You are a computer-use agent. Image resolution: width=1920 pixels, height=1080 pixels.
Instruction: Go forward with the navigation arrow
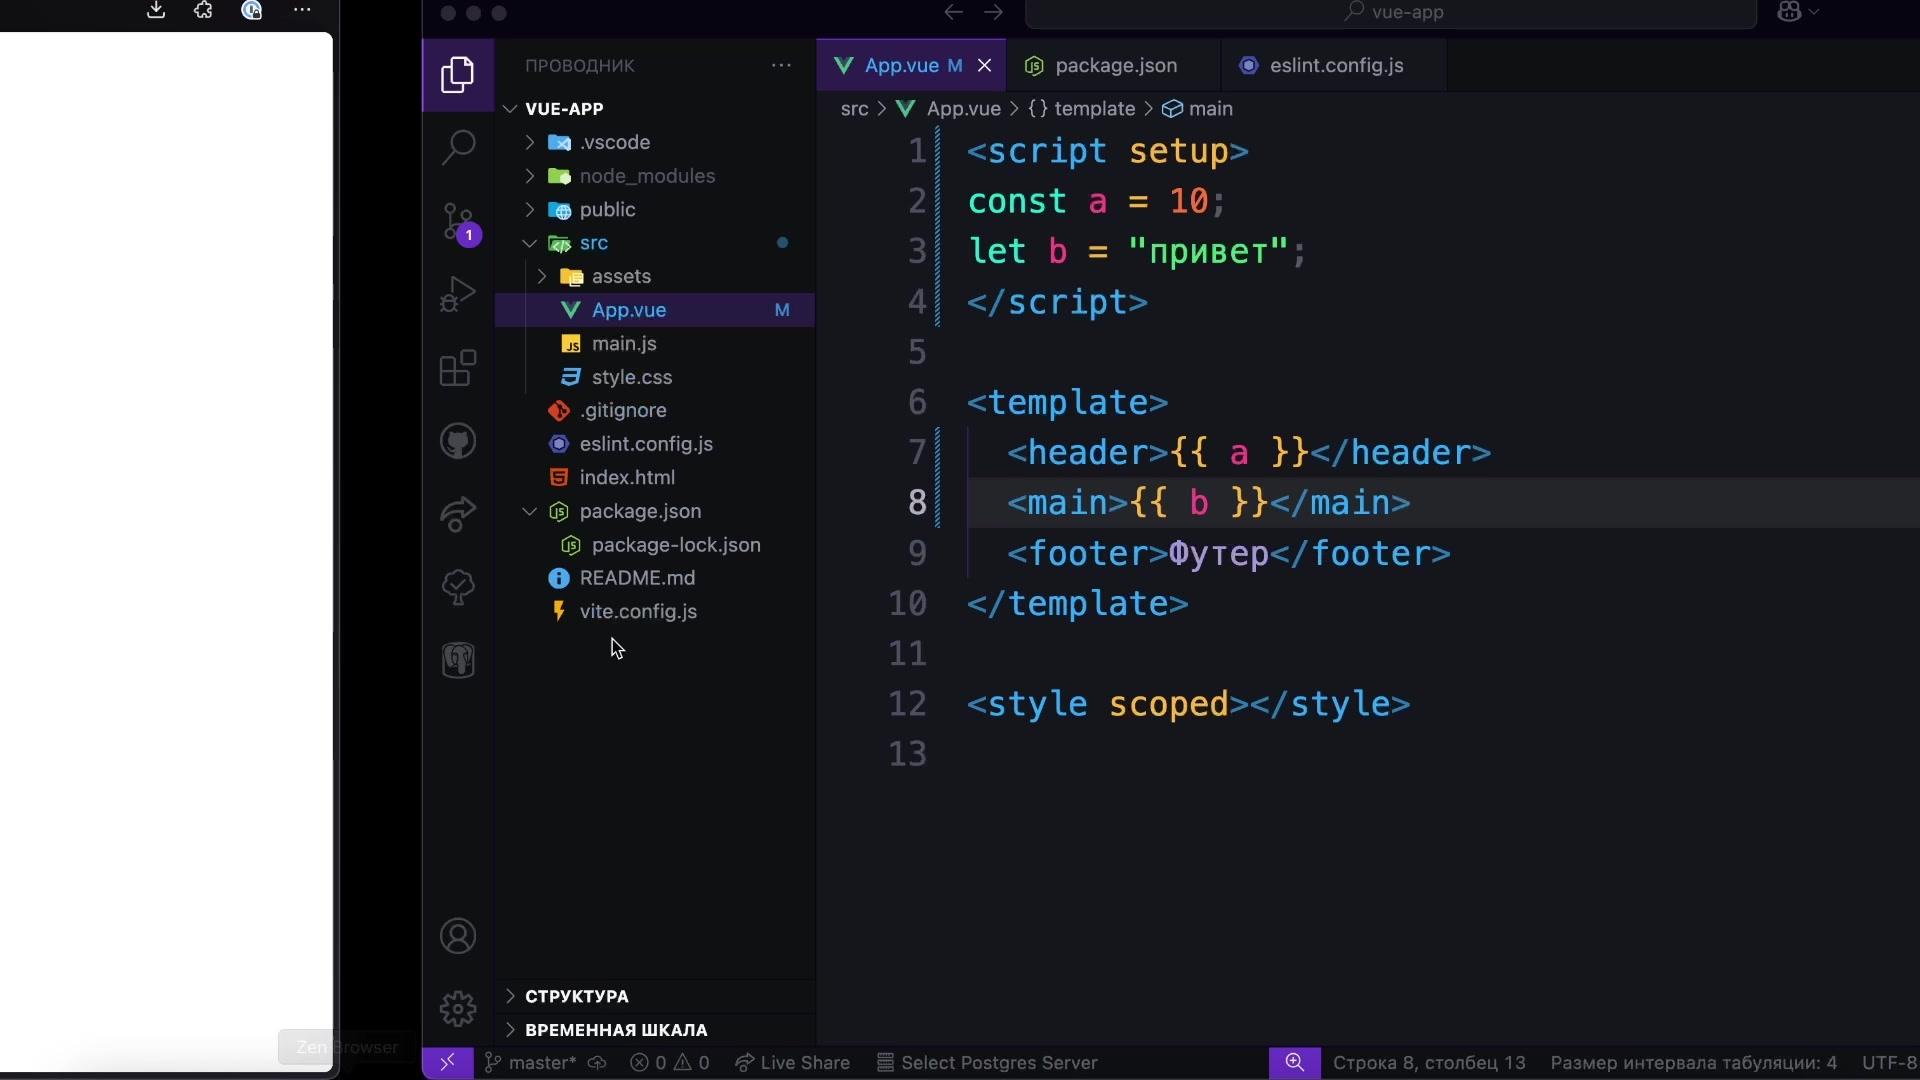coord(993,12)
